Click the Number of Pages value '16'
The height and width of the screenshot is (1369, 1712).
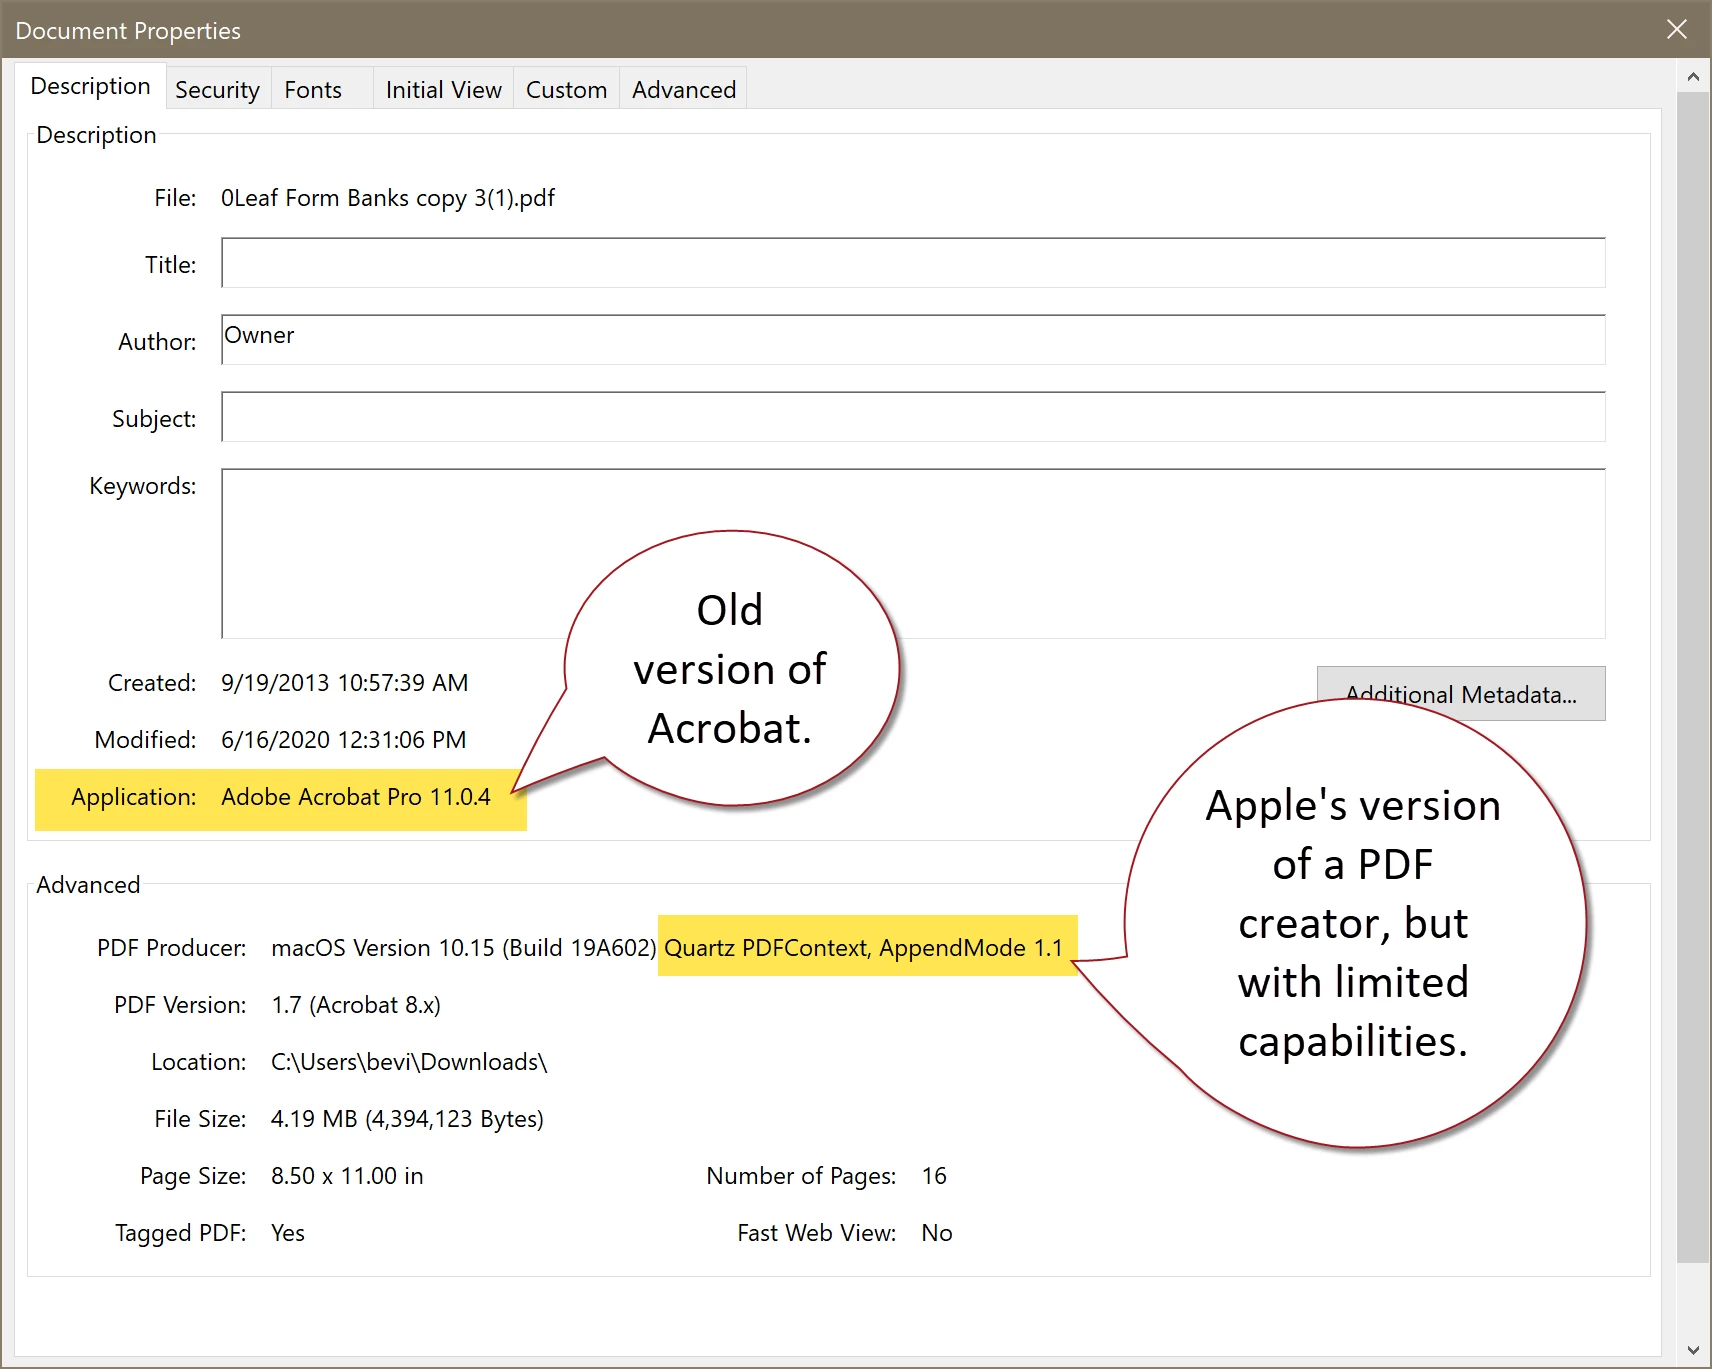[934, 1176]
